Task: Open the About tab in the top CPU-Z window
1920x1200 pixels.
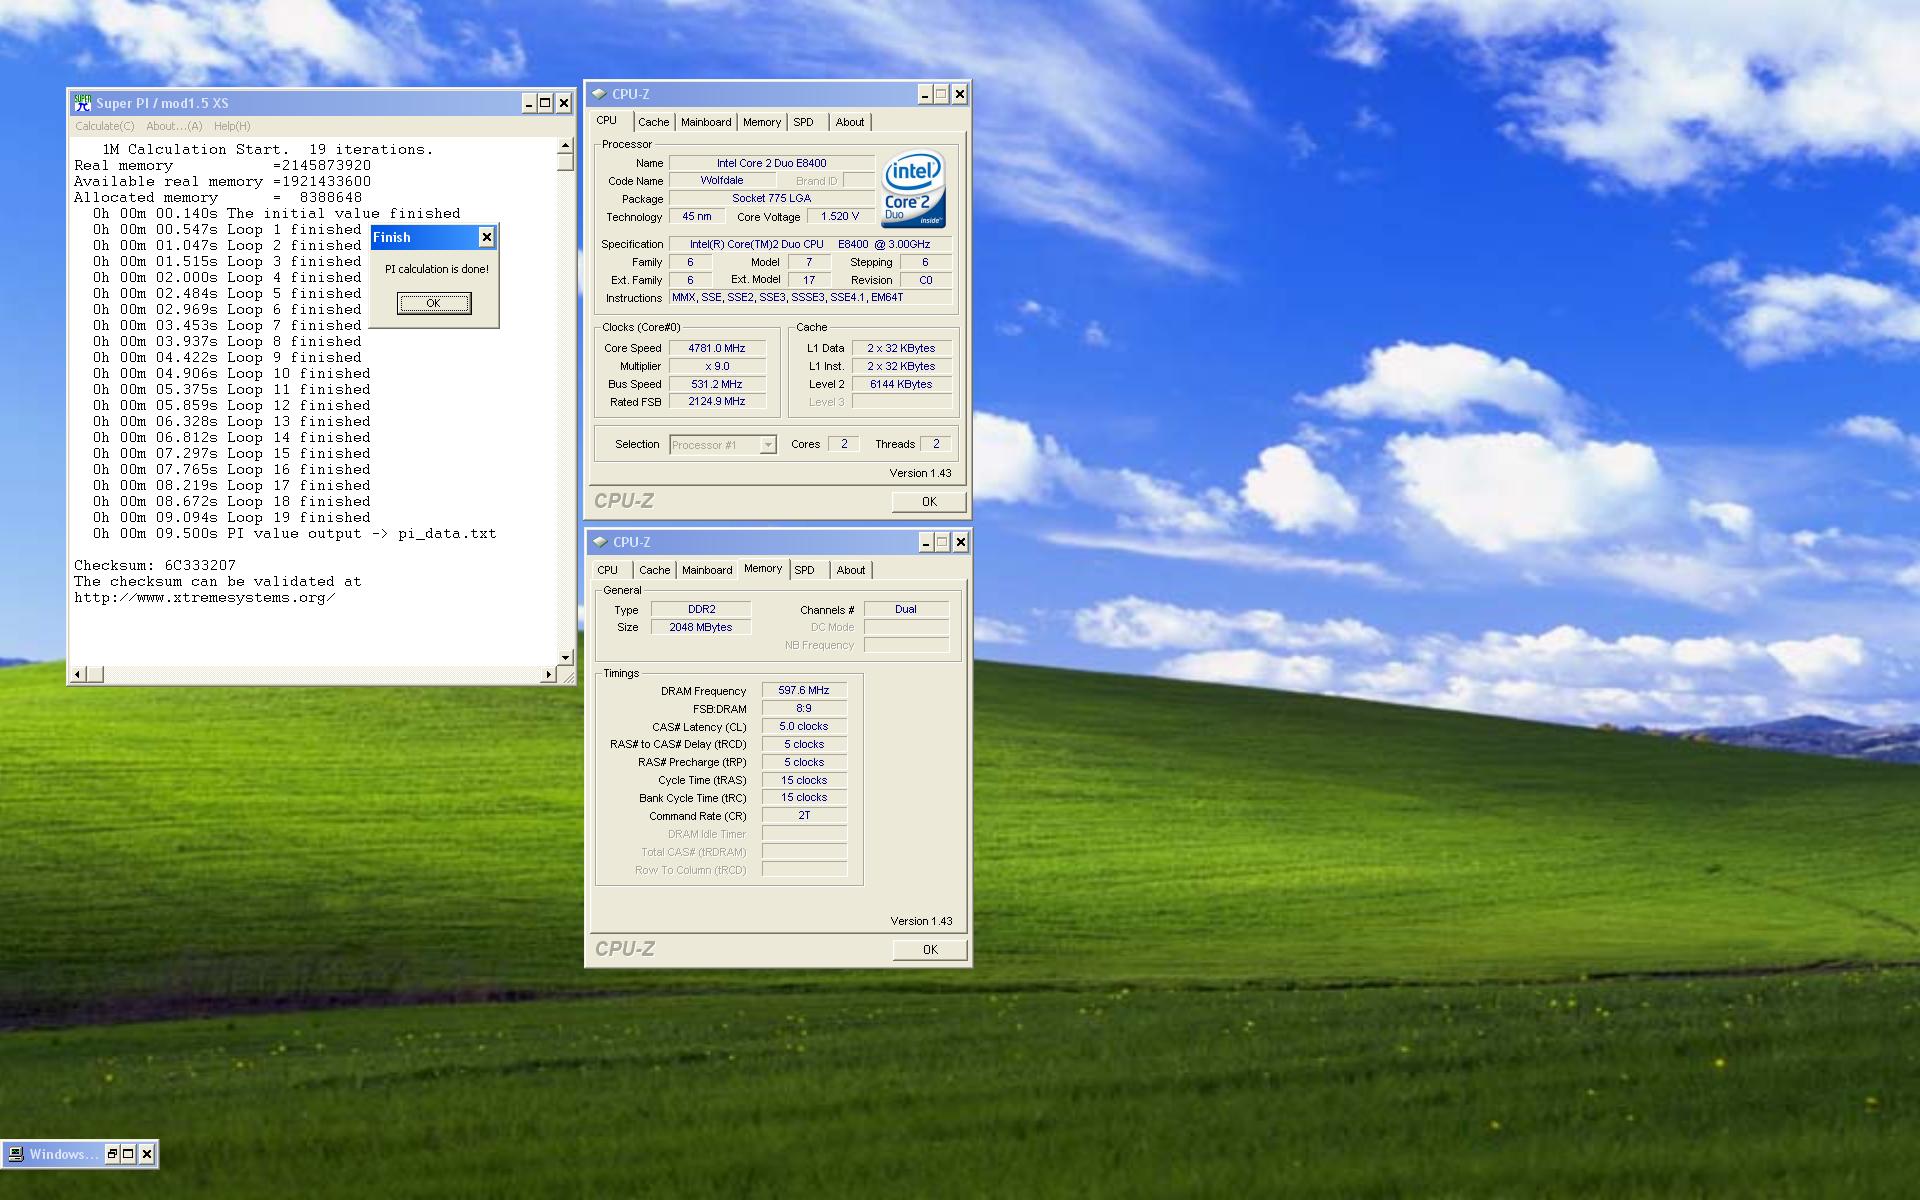Action: 850,122
